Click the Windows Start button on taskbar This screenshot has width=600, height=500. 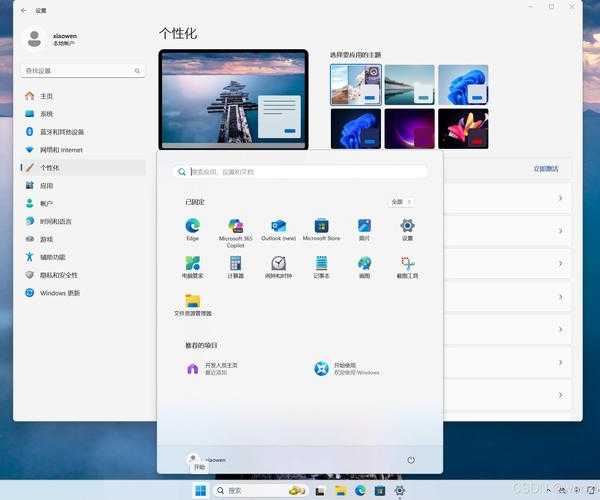(x=201, y=490)
